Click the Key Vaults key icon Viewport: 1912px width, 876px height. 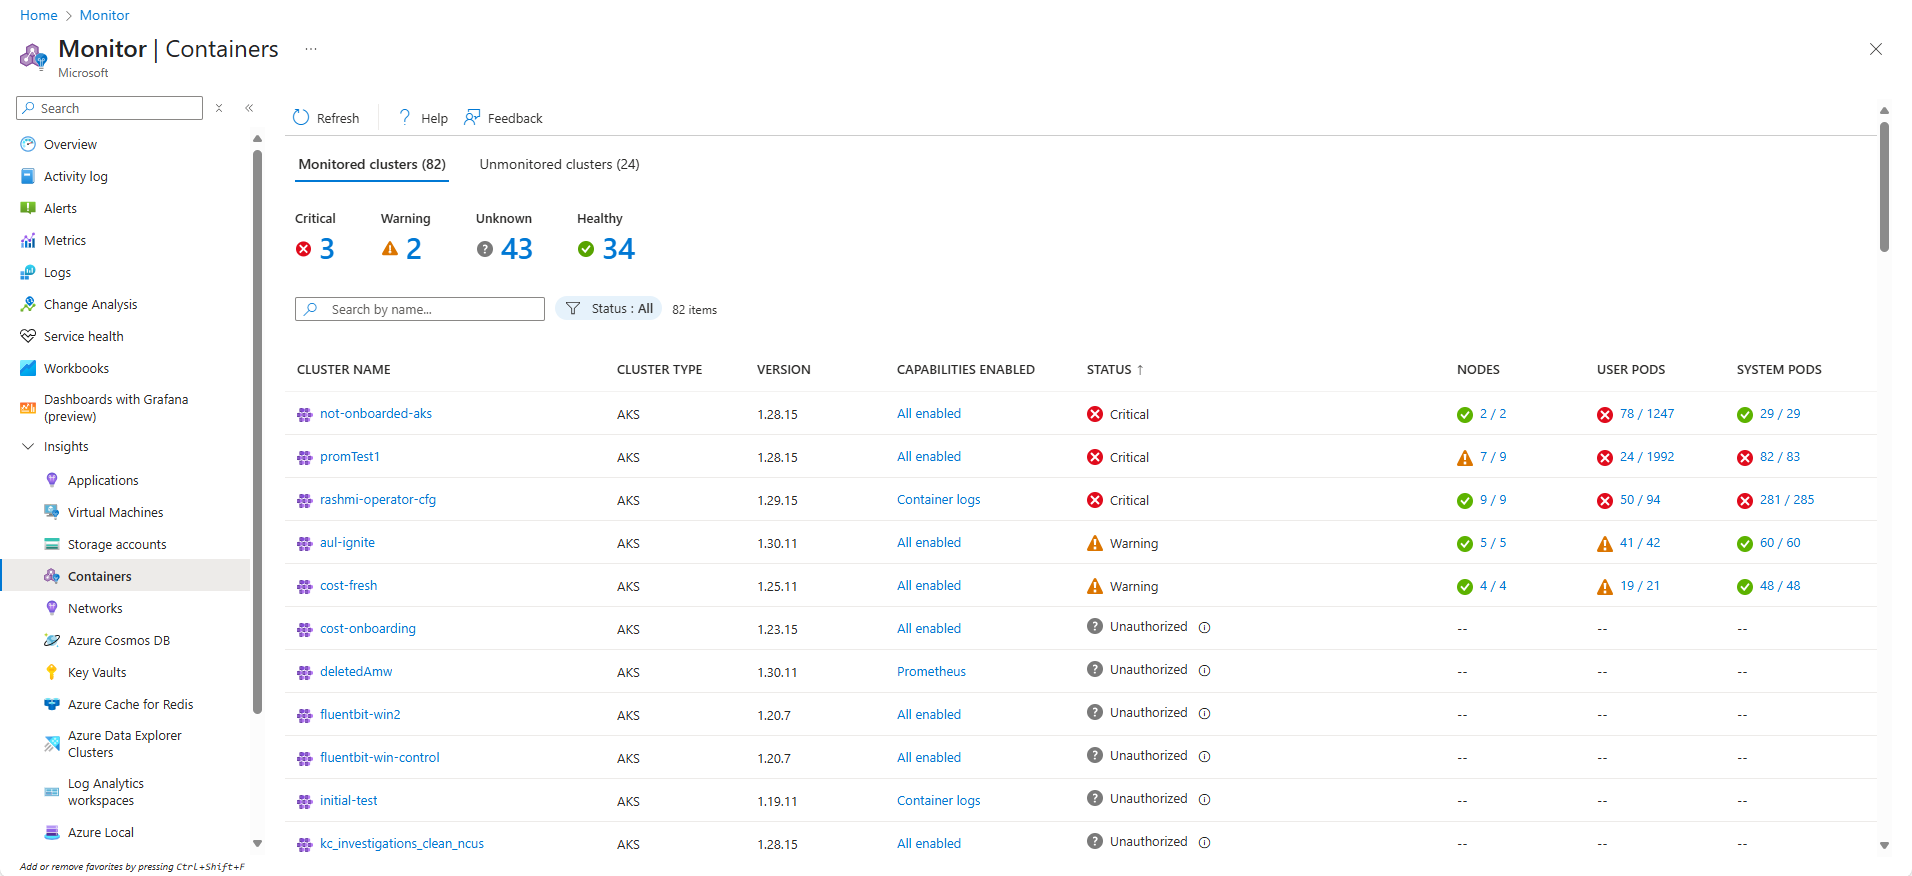52,672
